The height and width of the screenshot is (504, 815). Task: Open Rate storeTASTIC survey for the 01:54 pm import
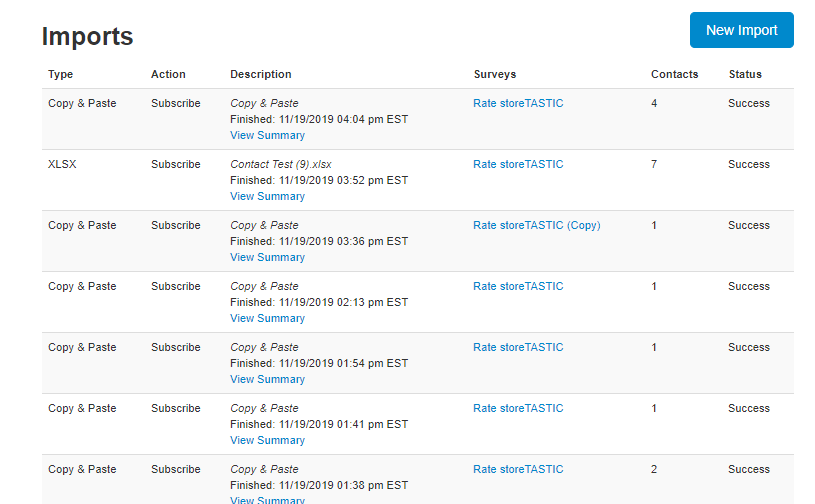(518, 347)
